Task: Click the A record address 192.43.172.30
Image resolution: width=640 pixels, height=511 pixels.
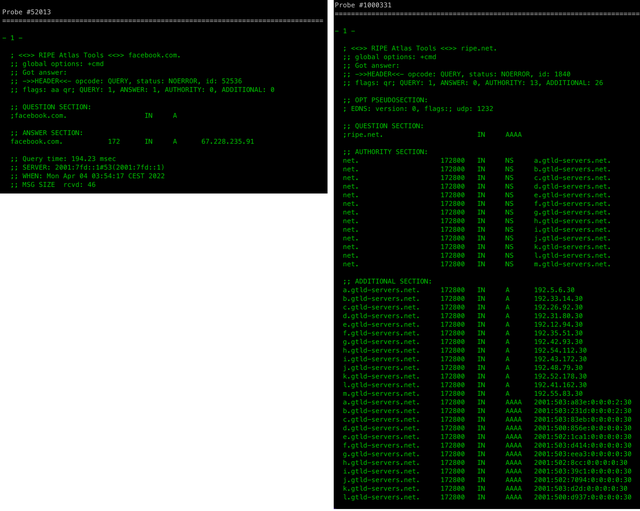Action: coord(560,359)
